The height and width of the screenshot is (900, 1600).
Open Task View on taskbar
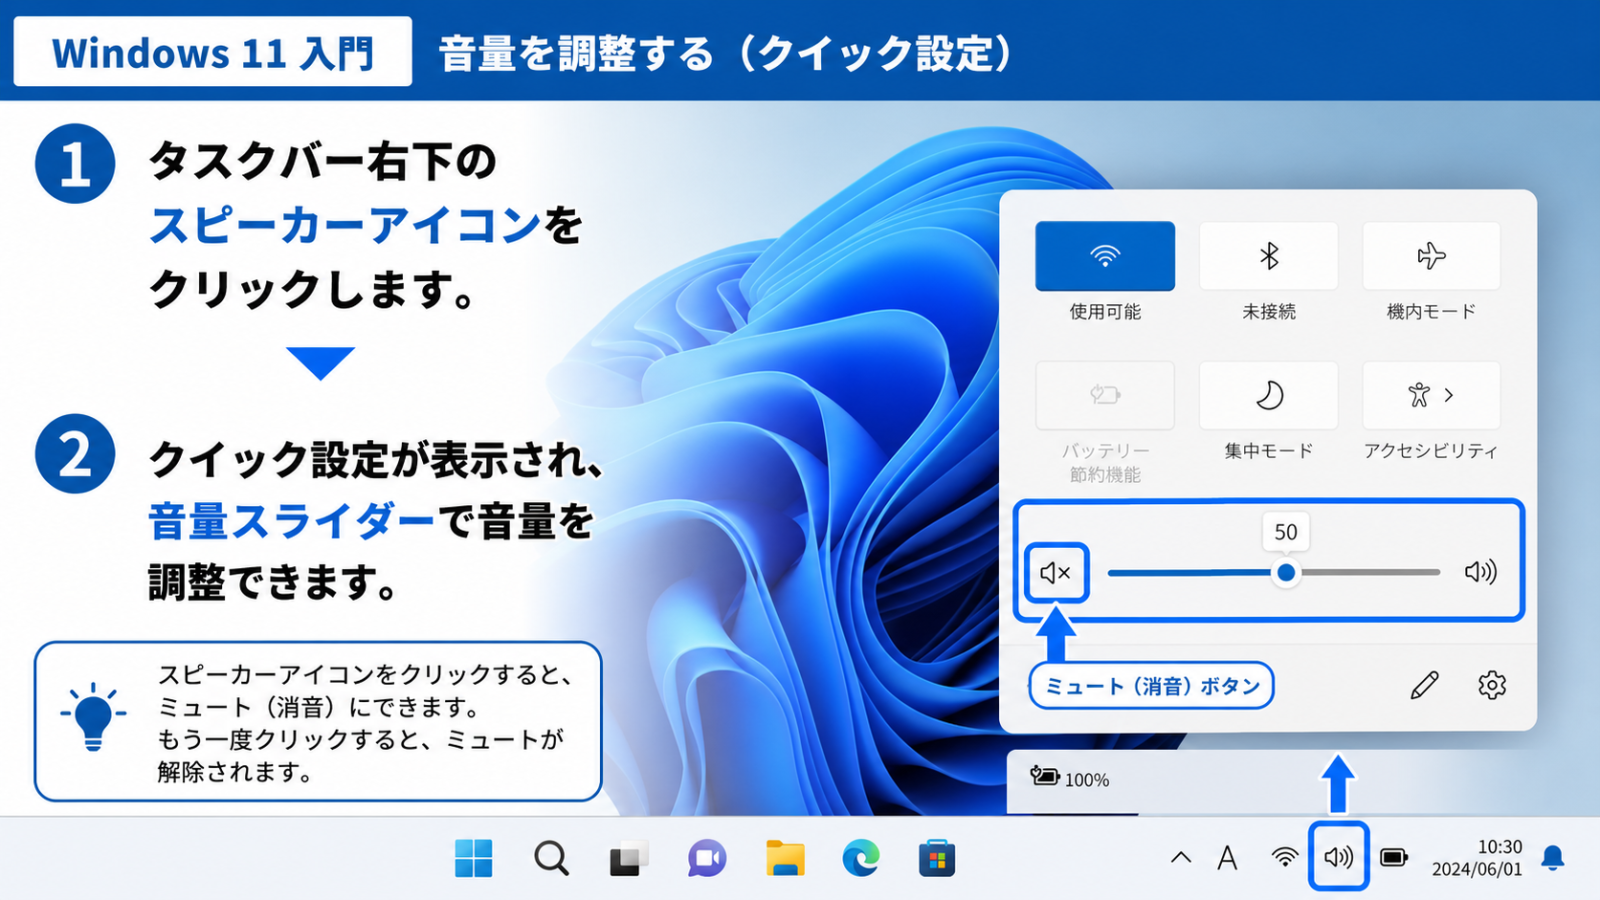point(629,858)
